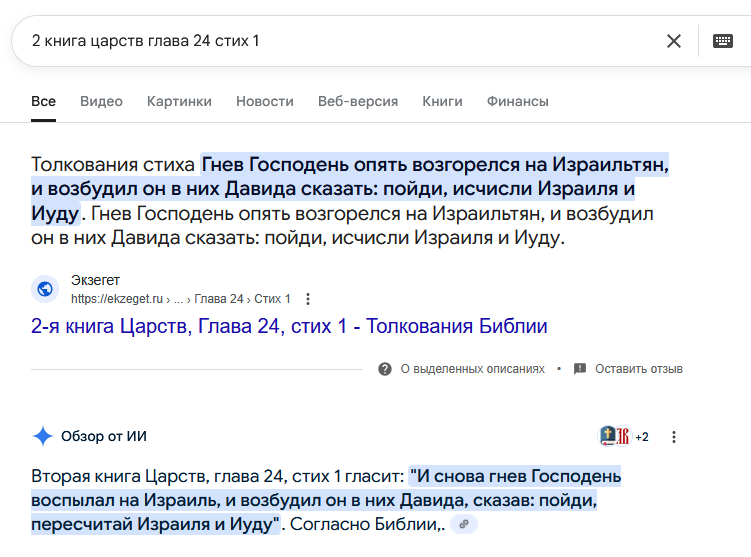The image size is (751, 557).
Task: Click the Экзегет globe site icon
Action: (x=45, y=289)
